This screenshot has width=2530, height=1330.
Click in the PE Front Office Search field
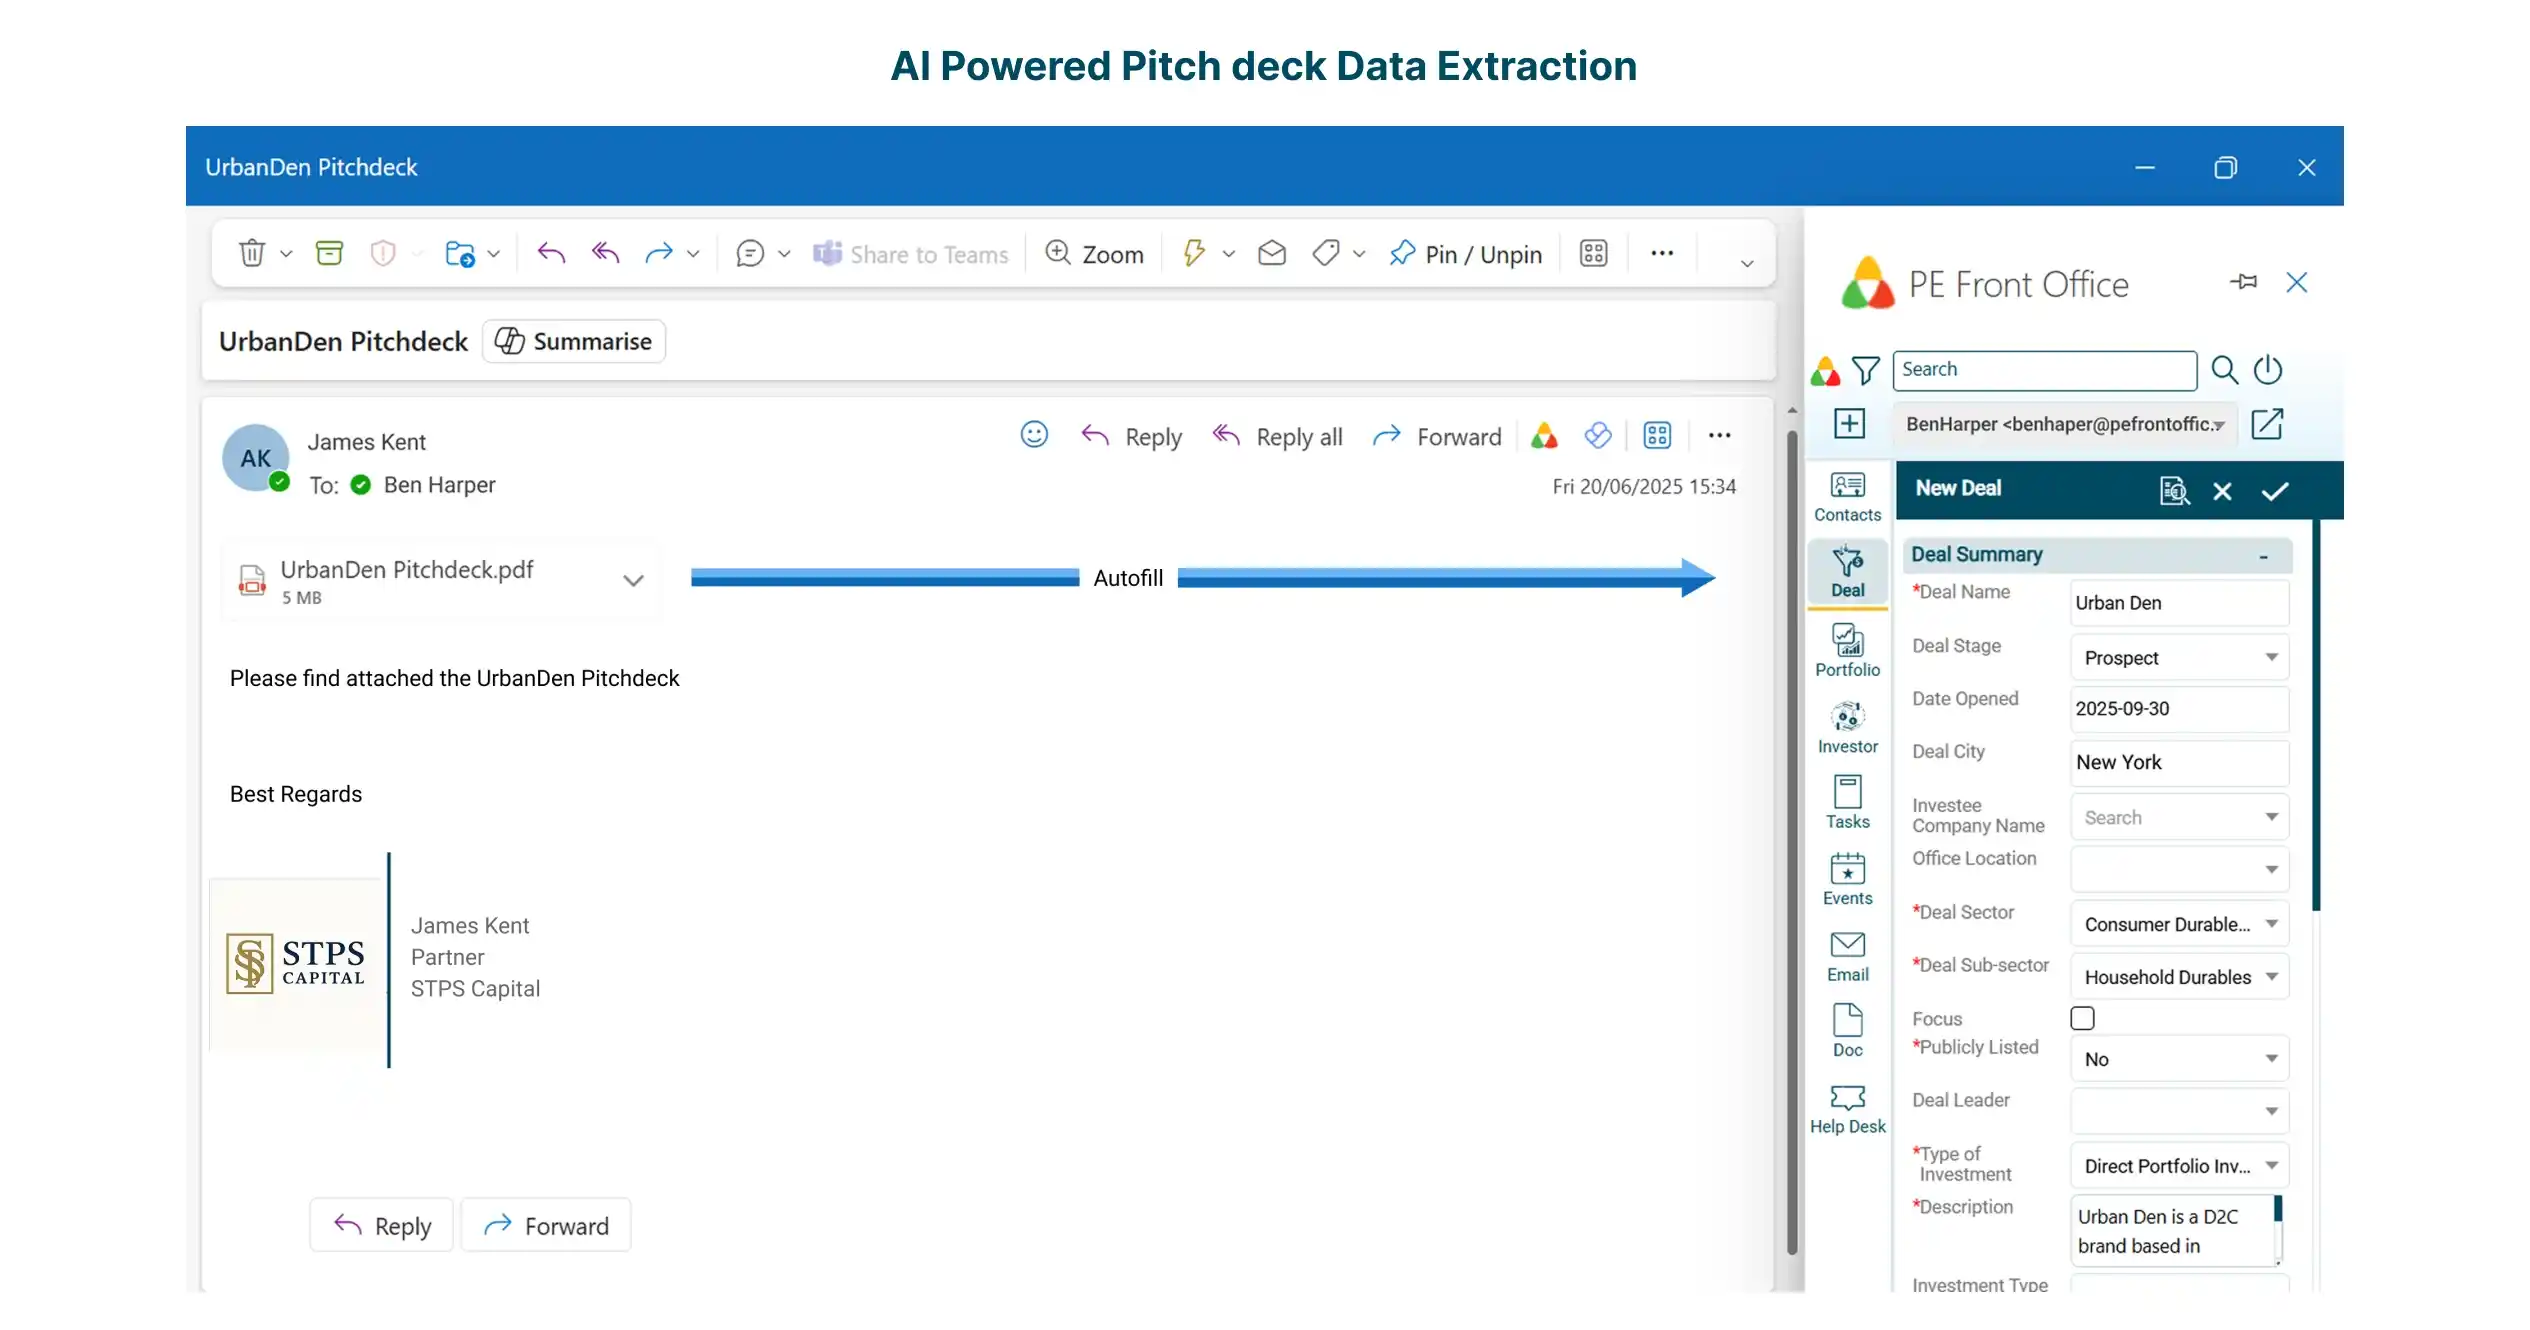(2044, 370)
